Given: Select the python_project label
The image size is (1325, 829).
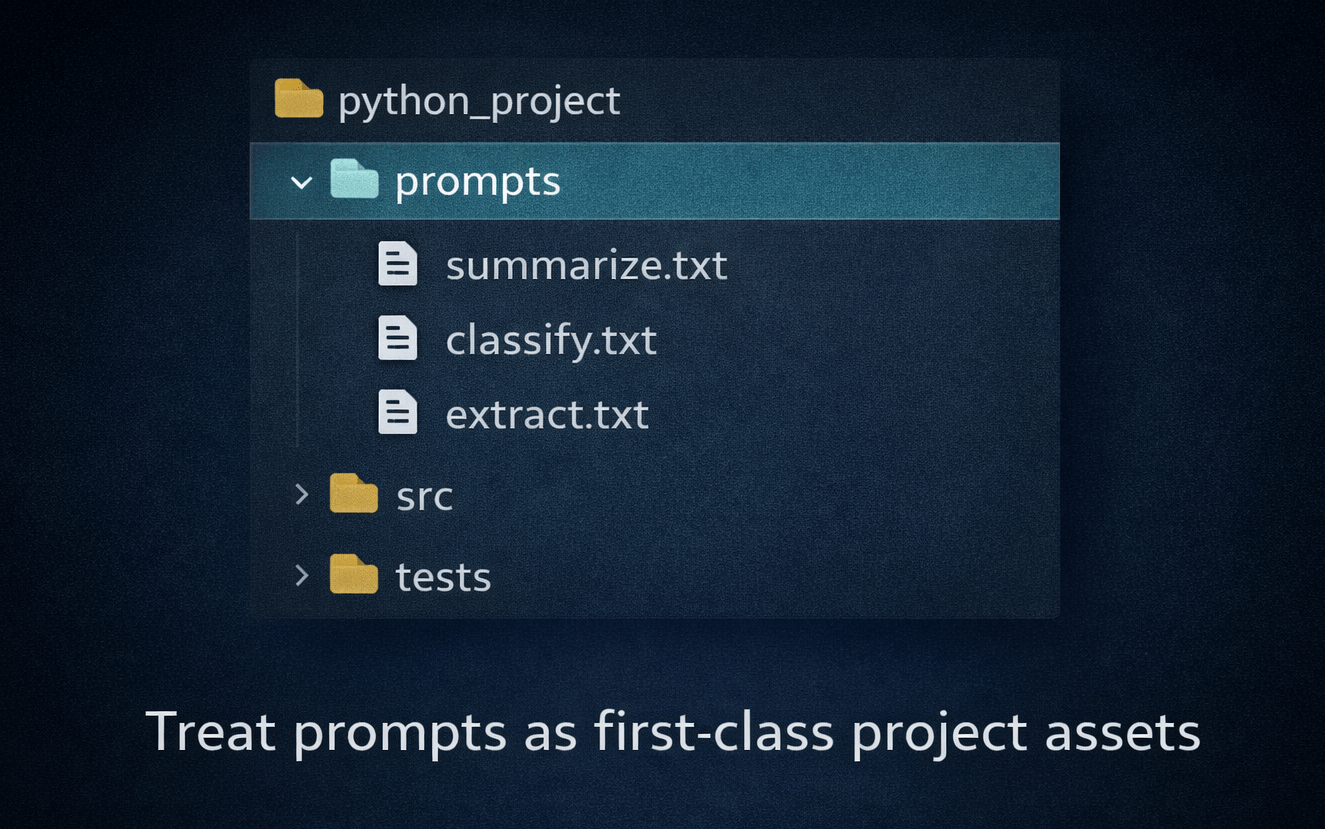Looking at the screenshot, I should 479,102.
